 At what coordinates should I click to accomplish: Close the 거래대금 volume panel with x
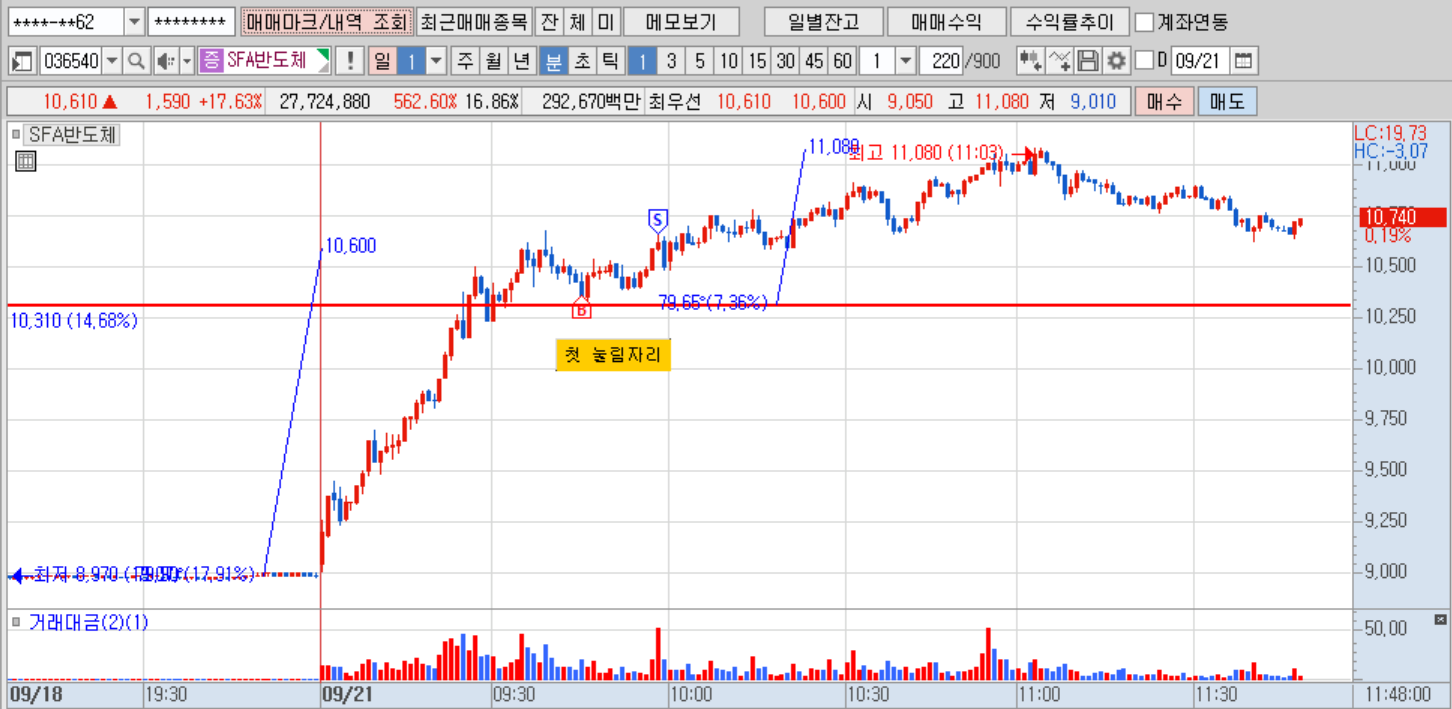point(1441,620)
